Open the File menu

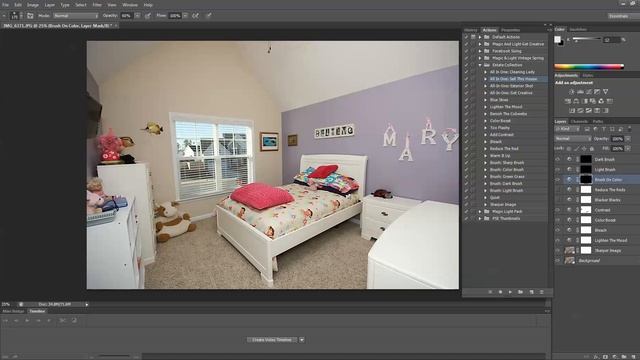pyautogui.click(x=5, y=5)
